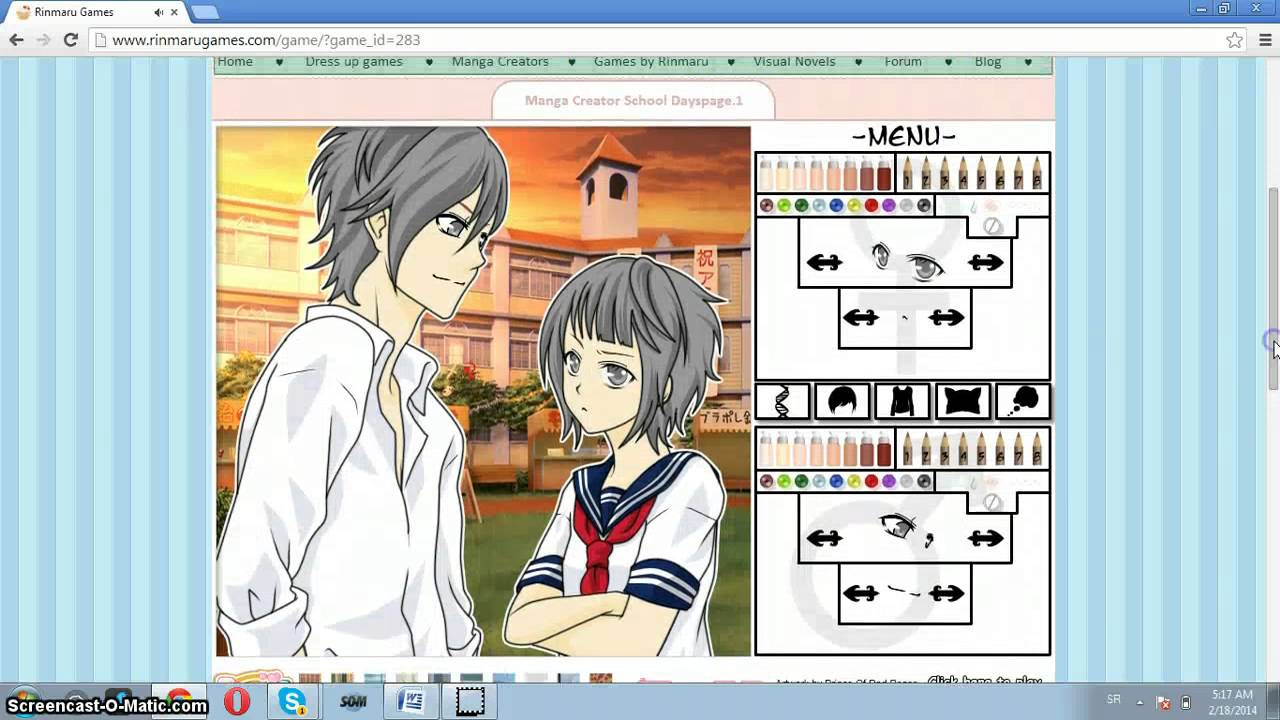Choose the red eye color in female panel
This screenshot has width=1280, height=720.
coord(871,206)
